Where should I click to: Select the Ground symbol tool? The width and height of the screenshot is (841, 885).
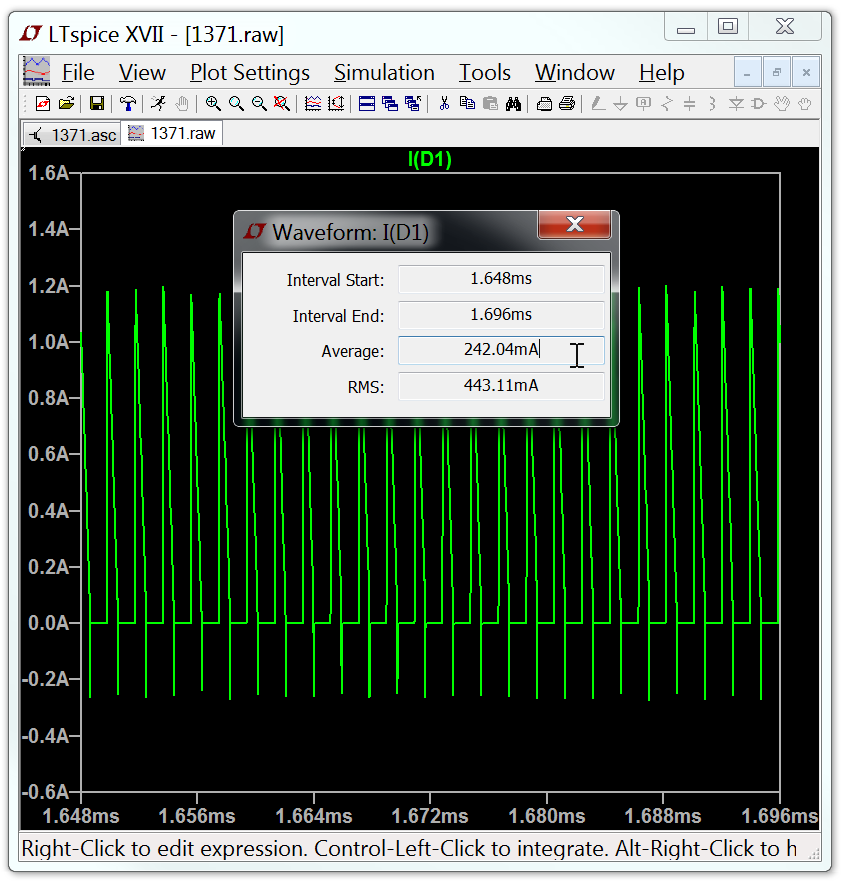pyautogui.click(x=620, y=102)
